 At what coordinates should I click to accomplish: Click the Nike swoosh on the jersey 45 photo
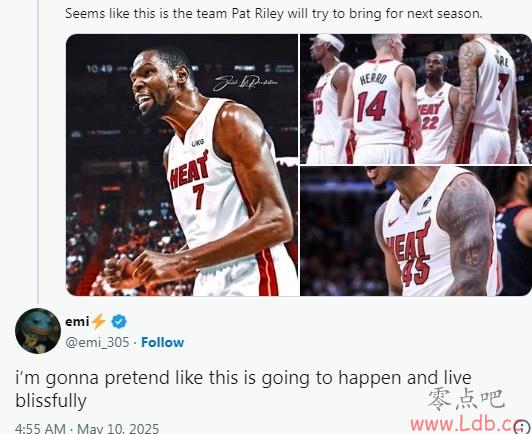tap(393, 222)
